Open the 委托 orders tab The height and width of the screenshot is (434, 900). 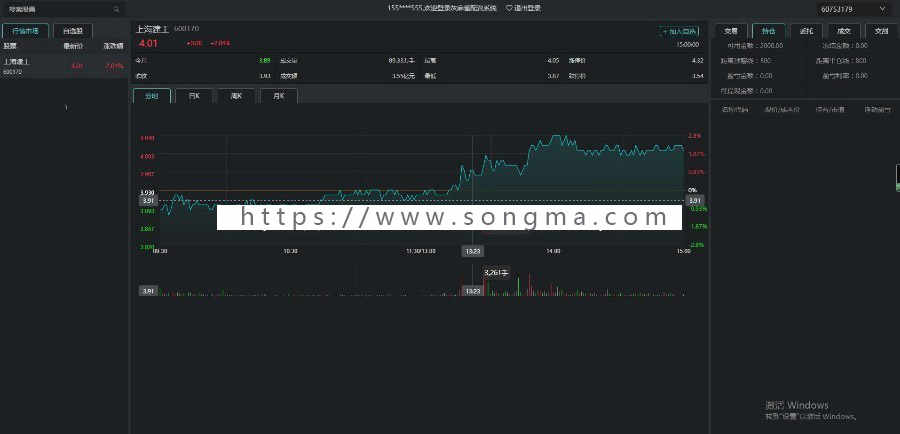coord(806,32)
